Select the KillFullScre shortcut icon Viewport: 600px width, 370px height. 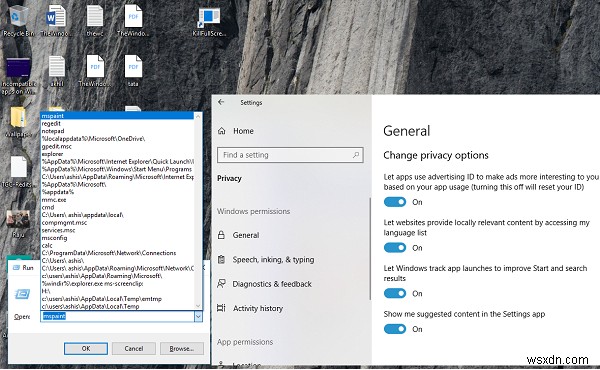pos(209,23)
